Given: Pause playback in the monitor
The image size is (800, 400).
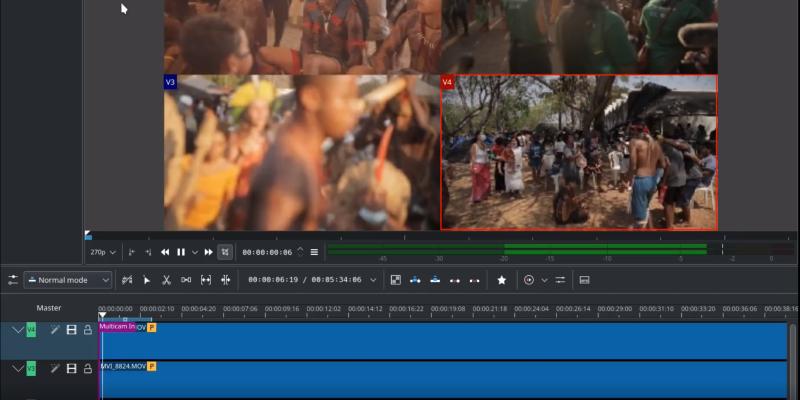Looking at the screenshot, I should pyautogui.click(x=180, y=252).
